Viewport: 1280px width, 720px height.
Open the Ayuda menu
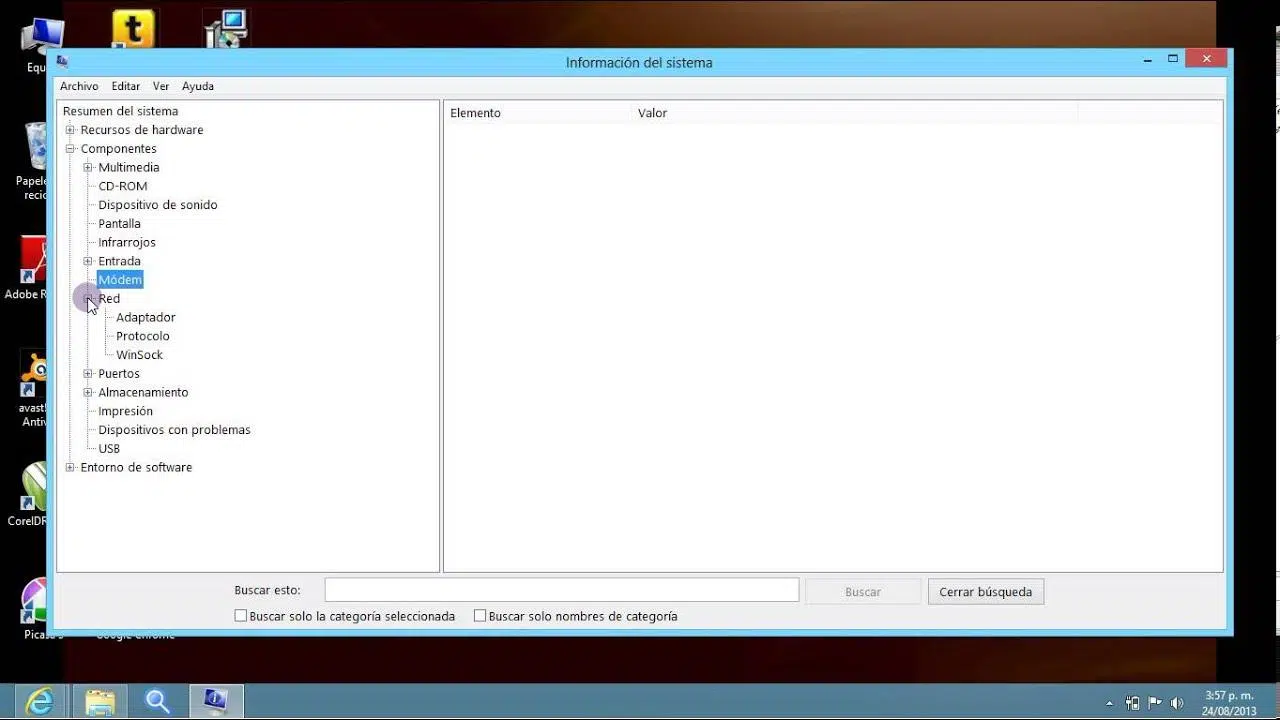(x=198, y=86)
